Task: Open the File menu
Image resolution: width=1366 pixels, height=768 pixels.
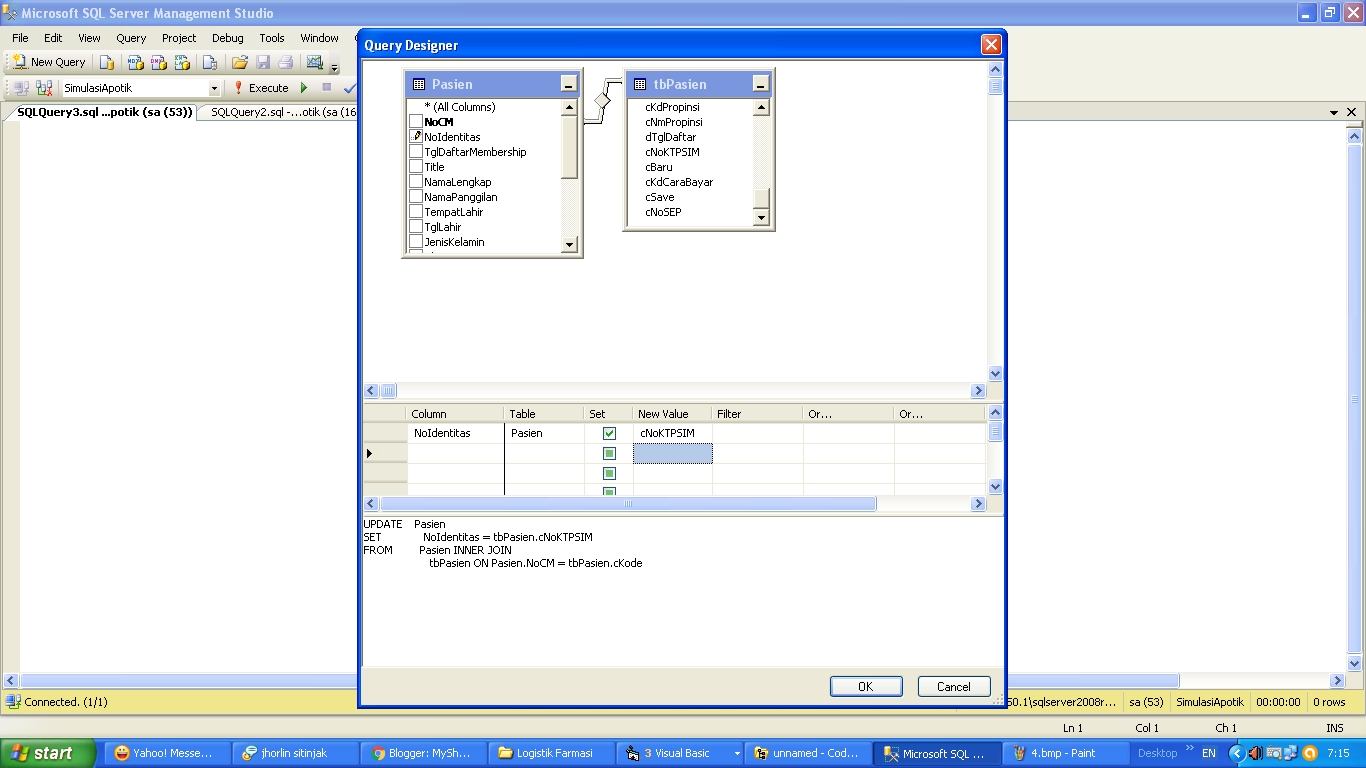Action: 20,38
